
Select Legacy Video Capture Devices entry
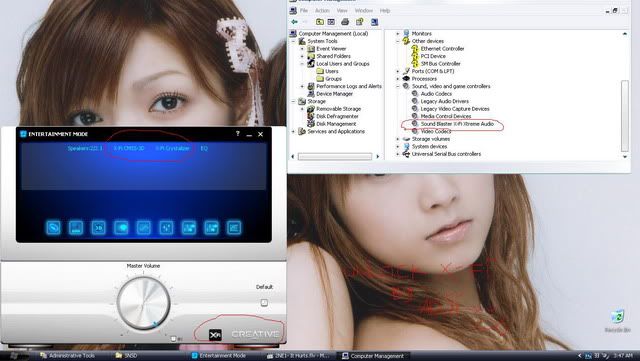pyautogui.click(x=455, y=109)
